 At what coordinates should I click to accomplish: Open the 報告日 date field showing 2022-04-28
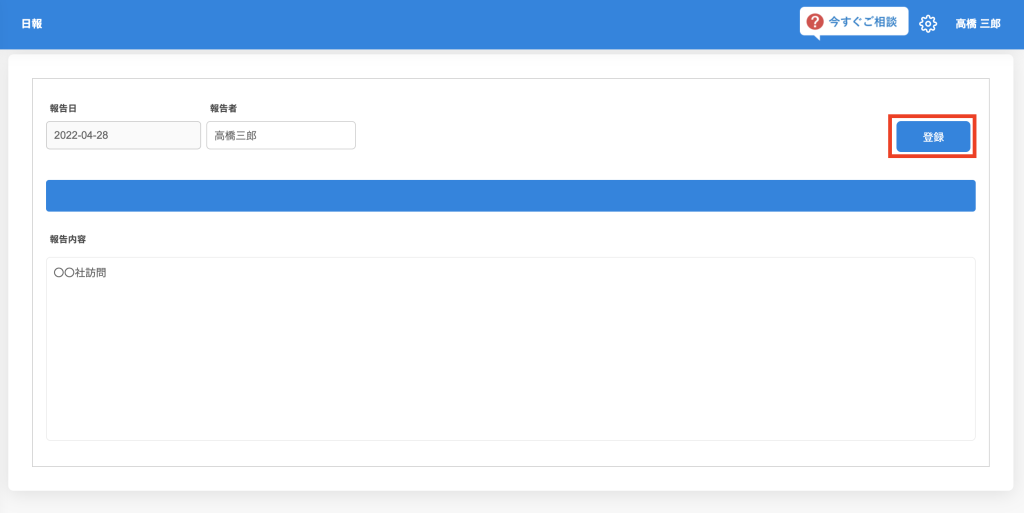[x=123, y=135]
